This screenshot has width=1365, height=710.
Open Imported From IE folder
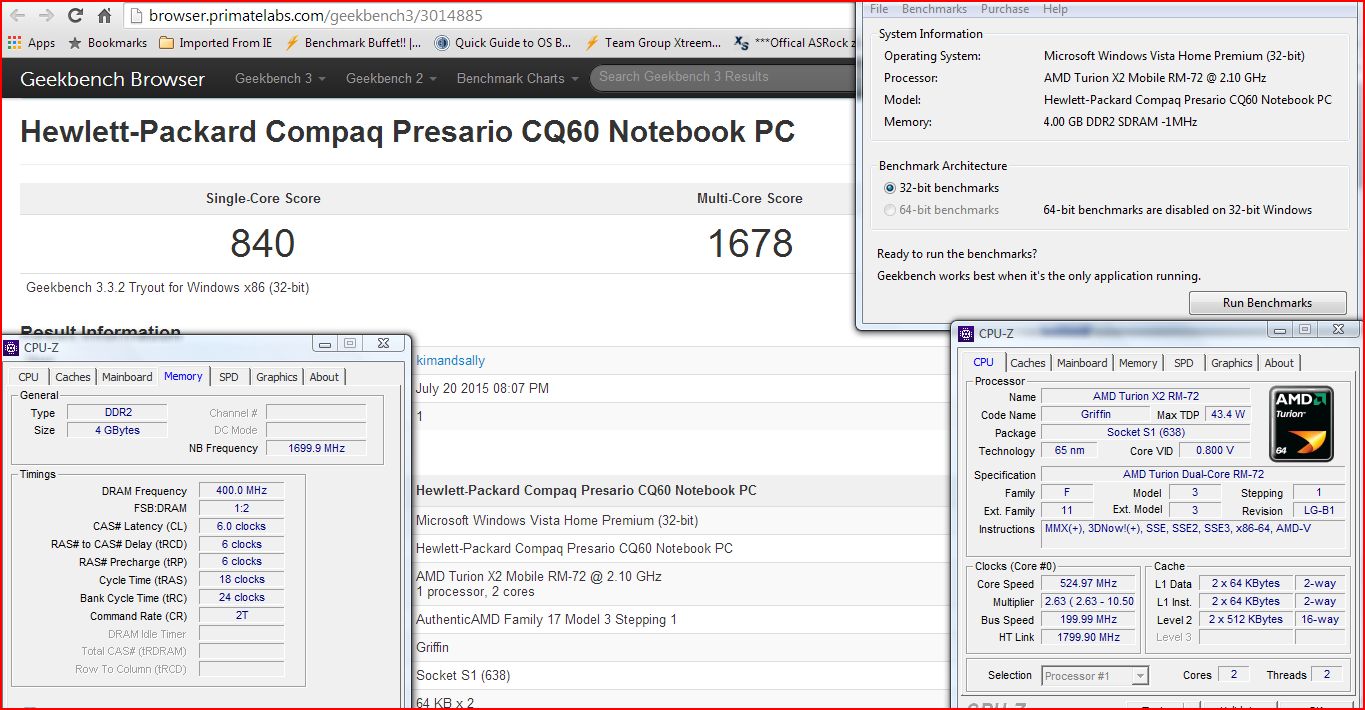(x=215, y=43)
